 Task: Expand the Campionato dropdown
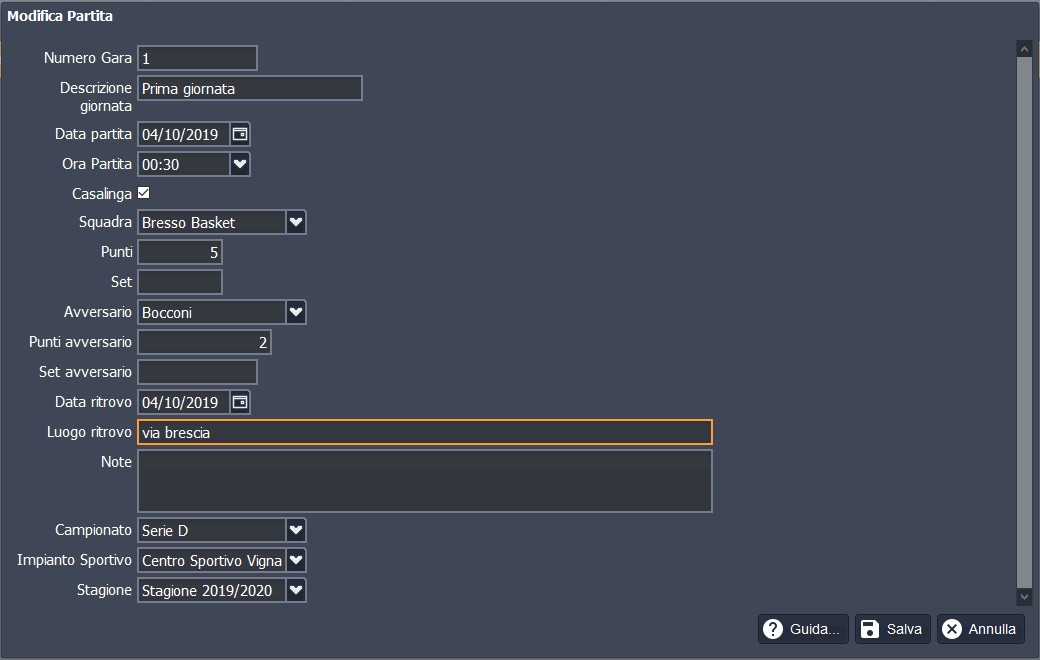click(295, 530)
